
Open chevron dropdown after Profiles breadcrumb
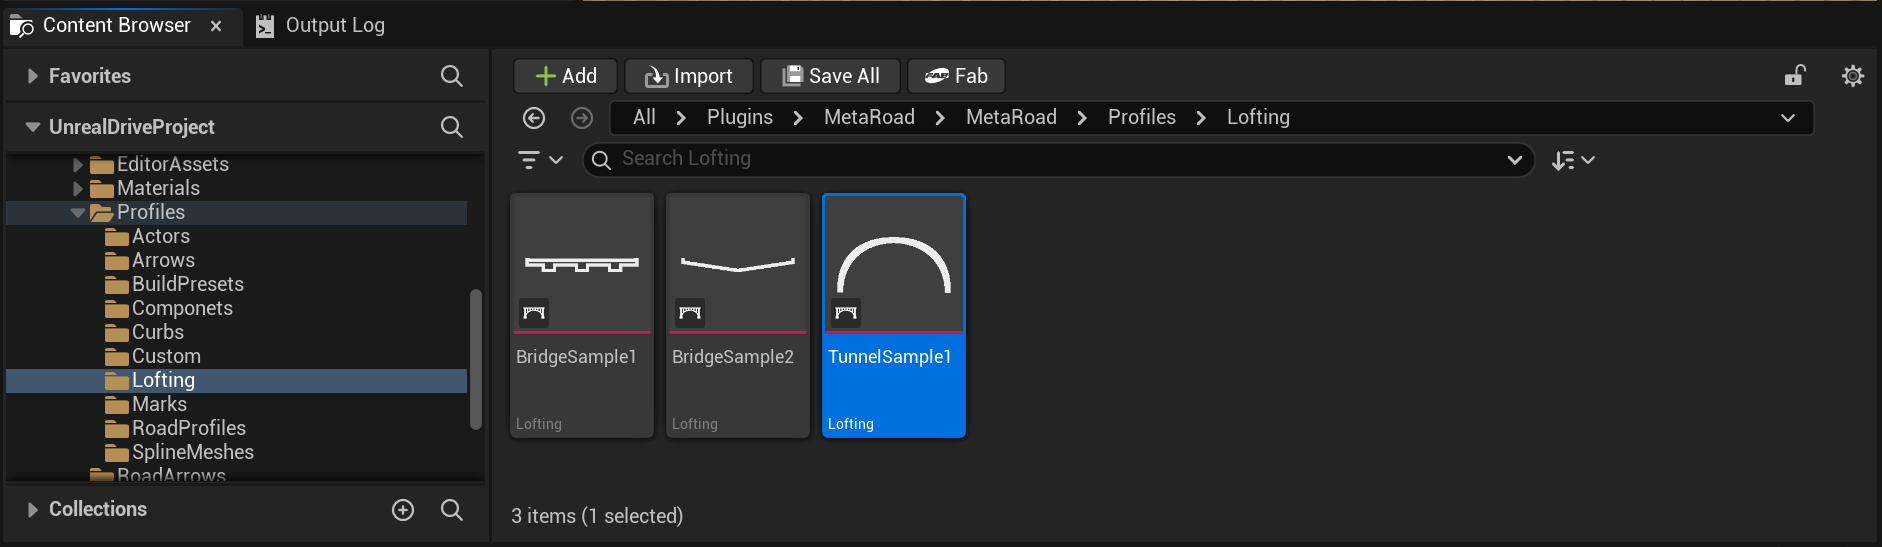[1201, 118]
